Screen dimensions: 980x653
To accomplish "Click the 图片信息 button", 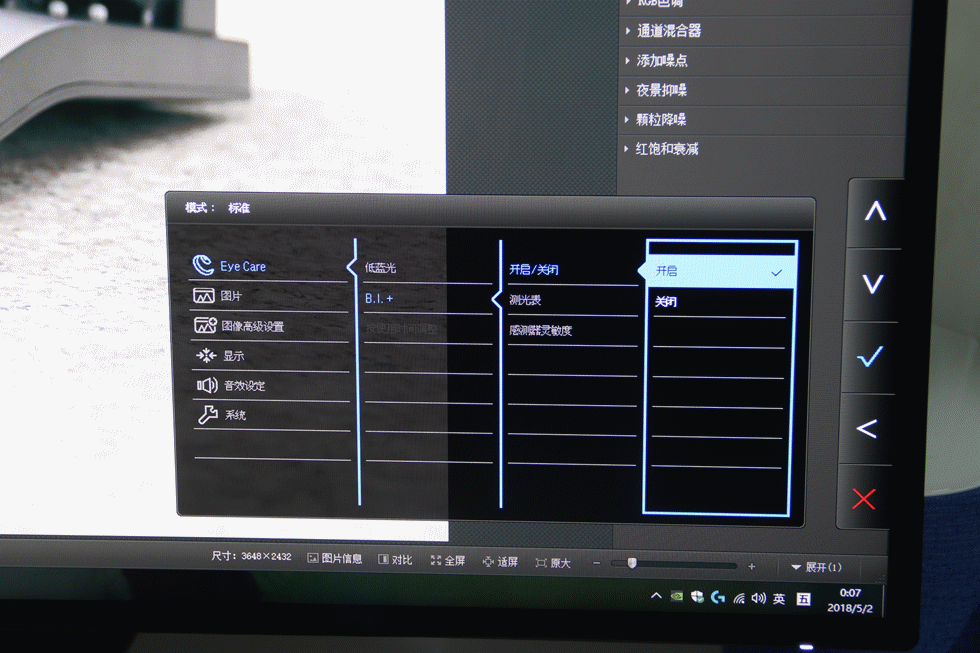I will pyautogui.click(x=334, y=559).
